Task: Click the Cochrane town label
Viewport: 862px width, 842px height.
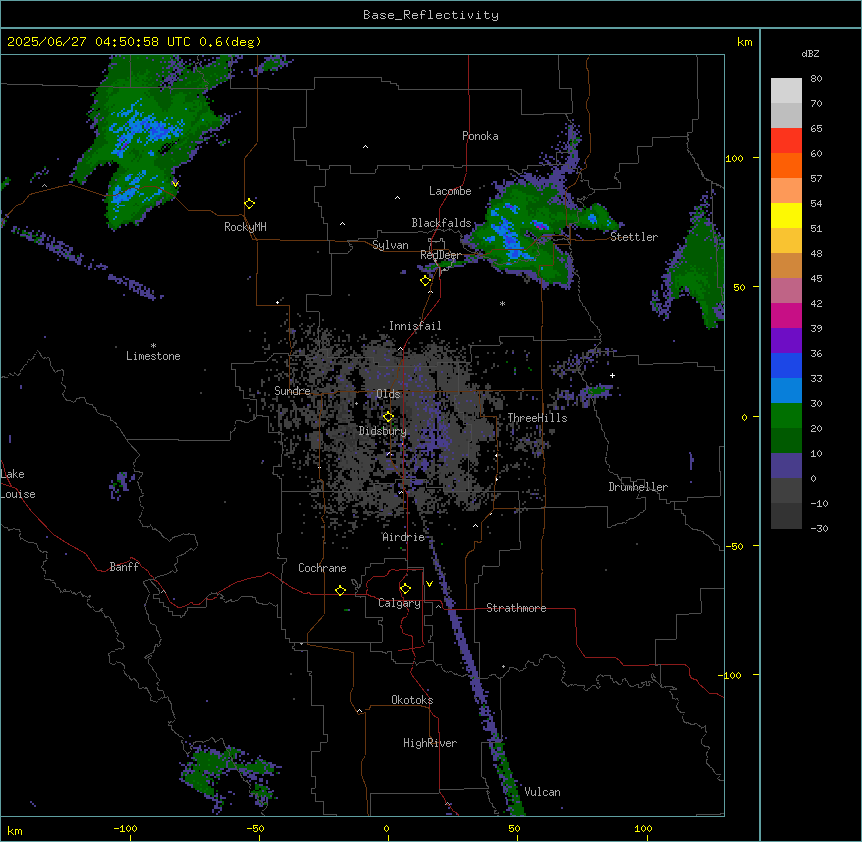Action: [322, 568]
